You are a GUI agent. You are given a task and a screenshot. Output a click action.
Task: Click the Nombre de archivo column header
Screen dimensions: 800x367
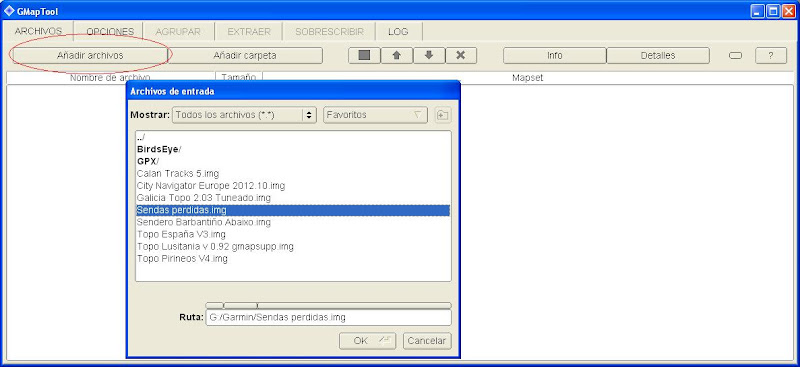coord(111,78)
